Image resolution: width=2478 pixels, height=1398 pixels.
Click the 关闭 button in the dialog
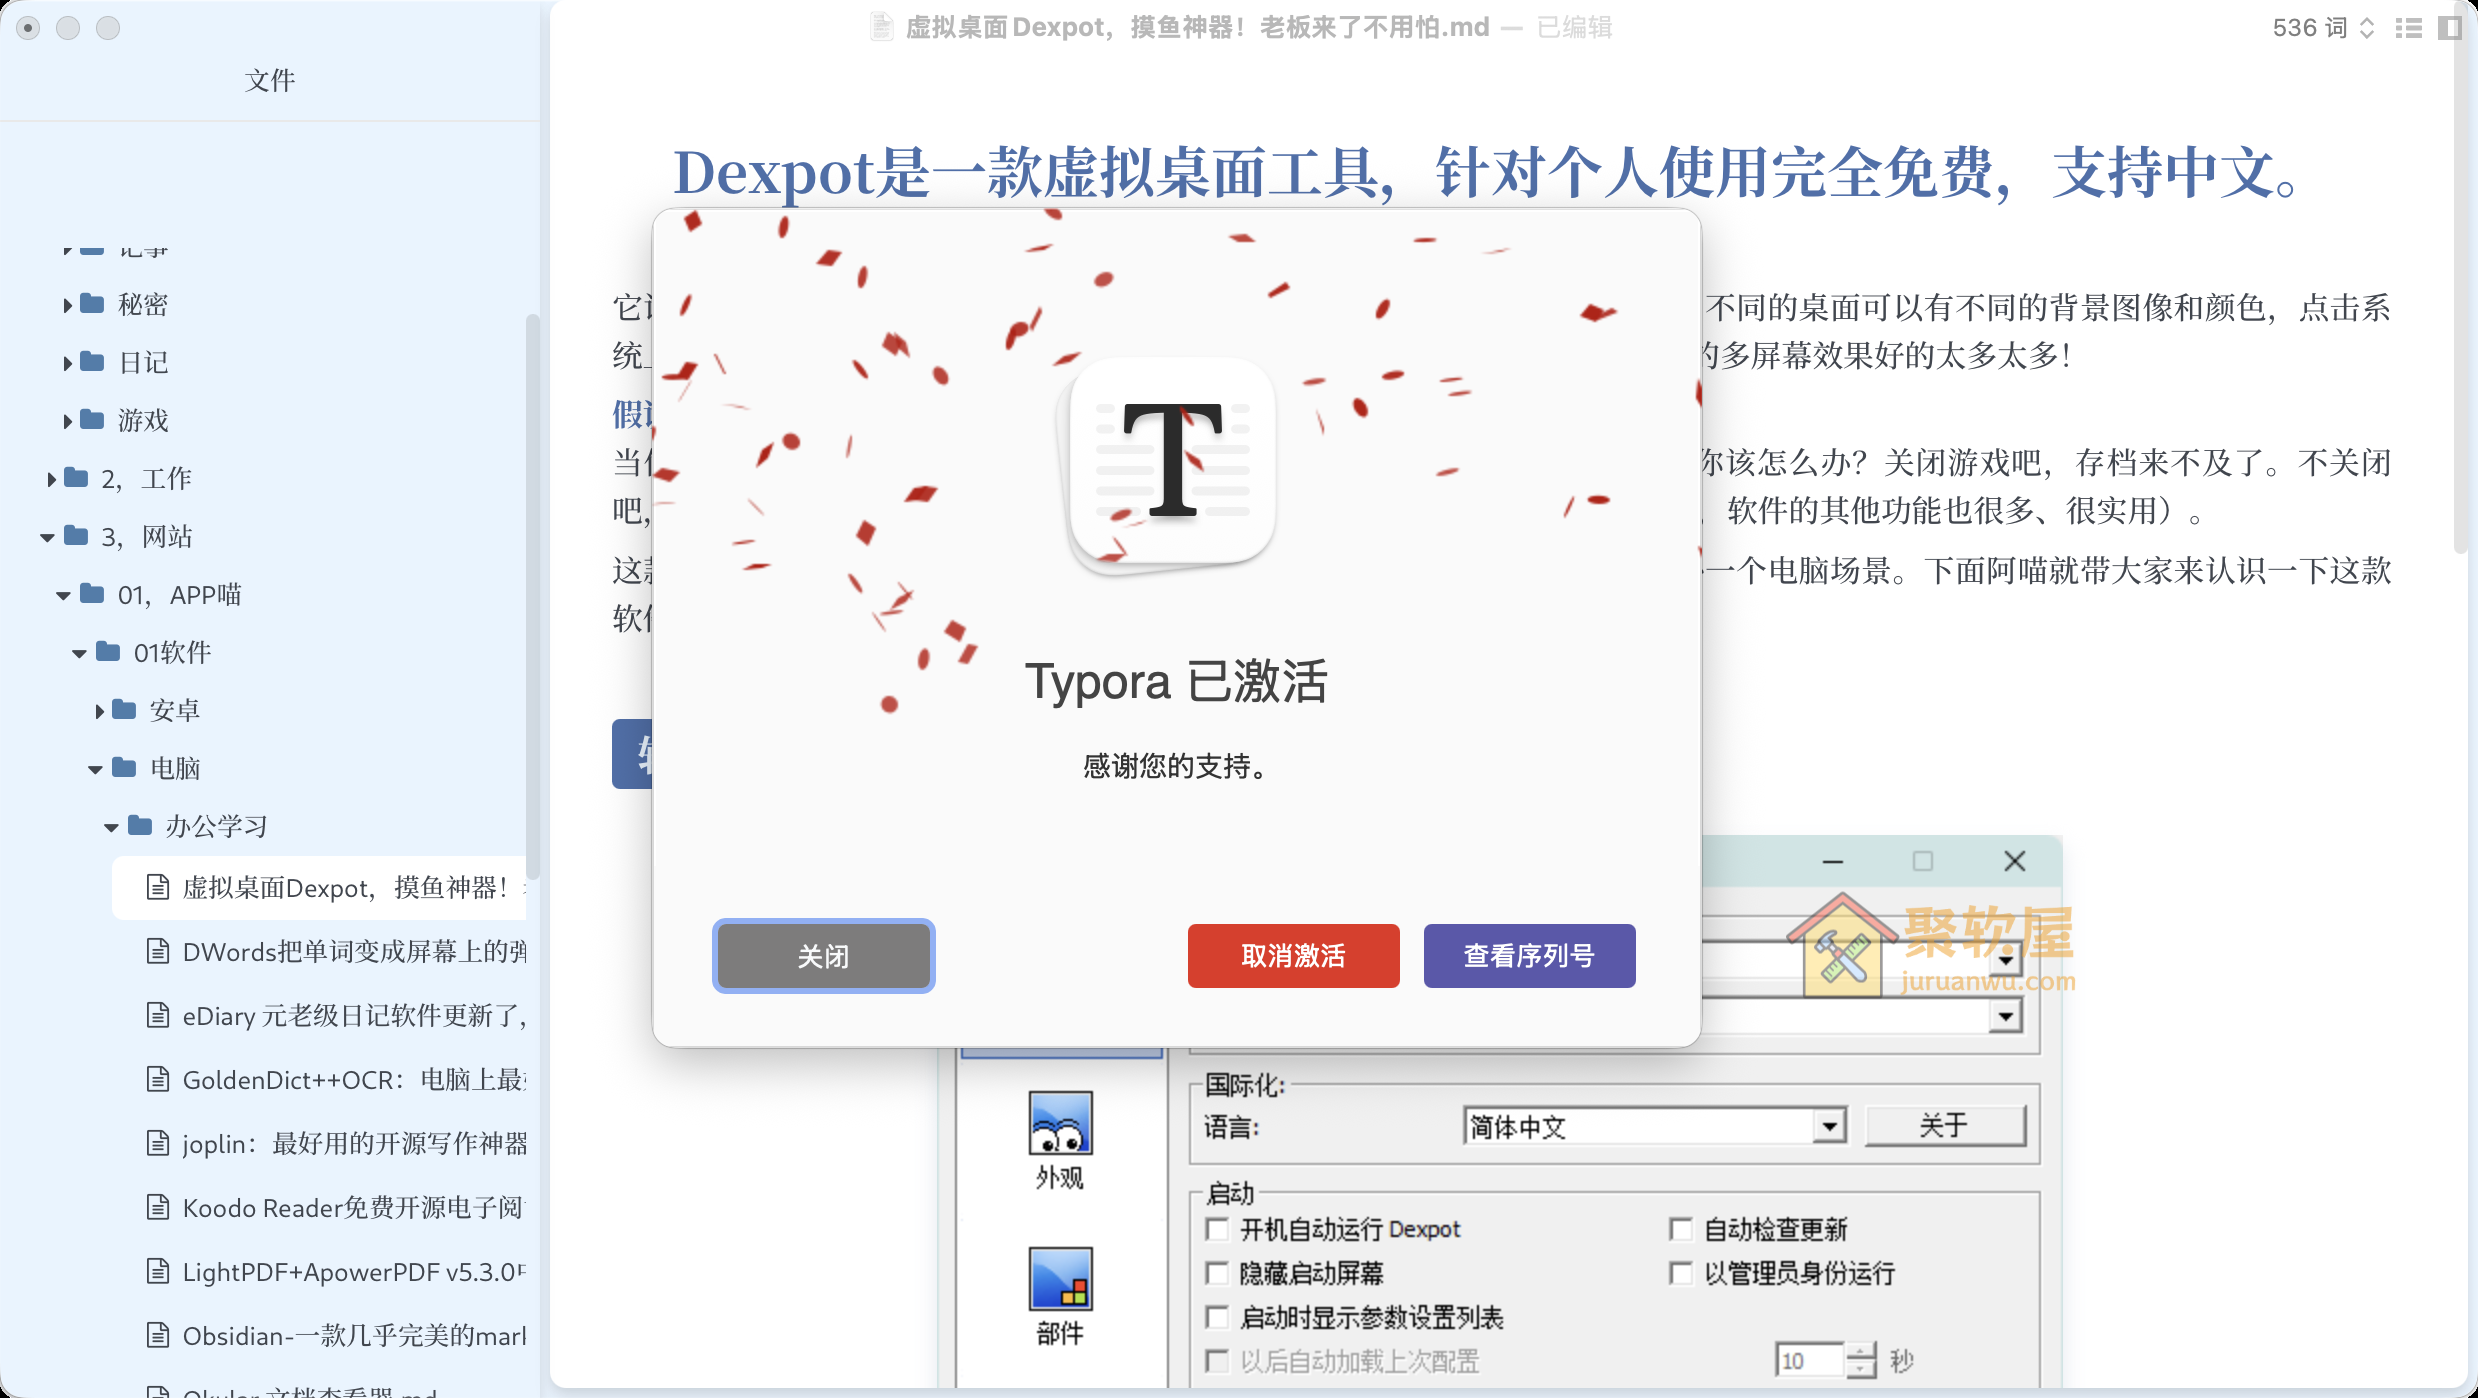pyautogui.click(x=823, y=956)
